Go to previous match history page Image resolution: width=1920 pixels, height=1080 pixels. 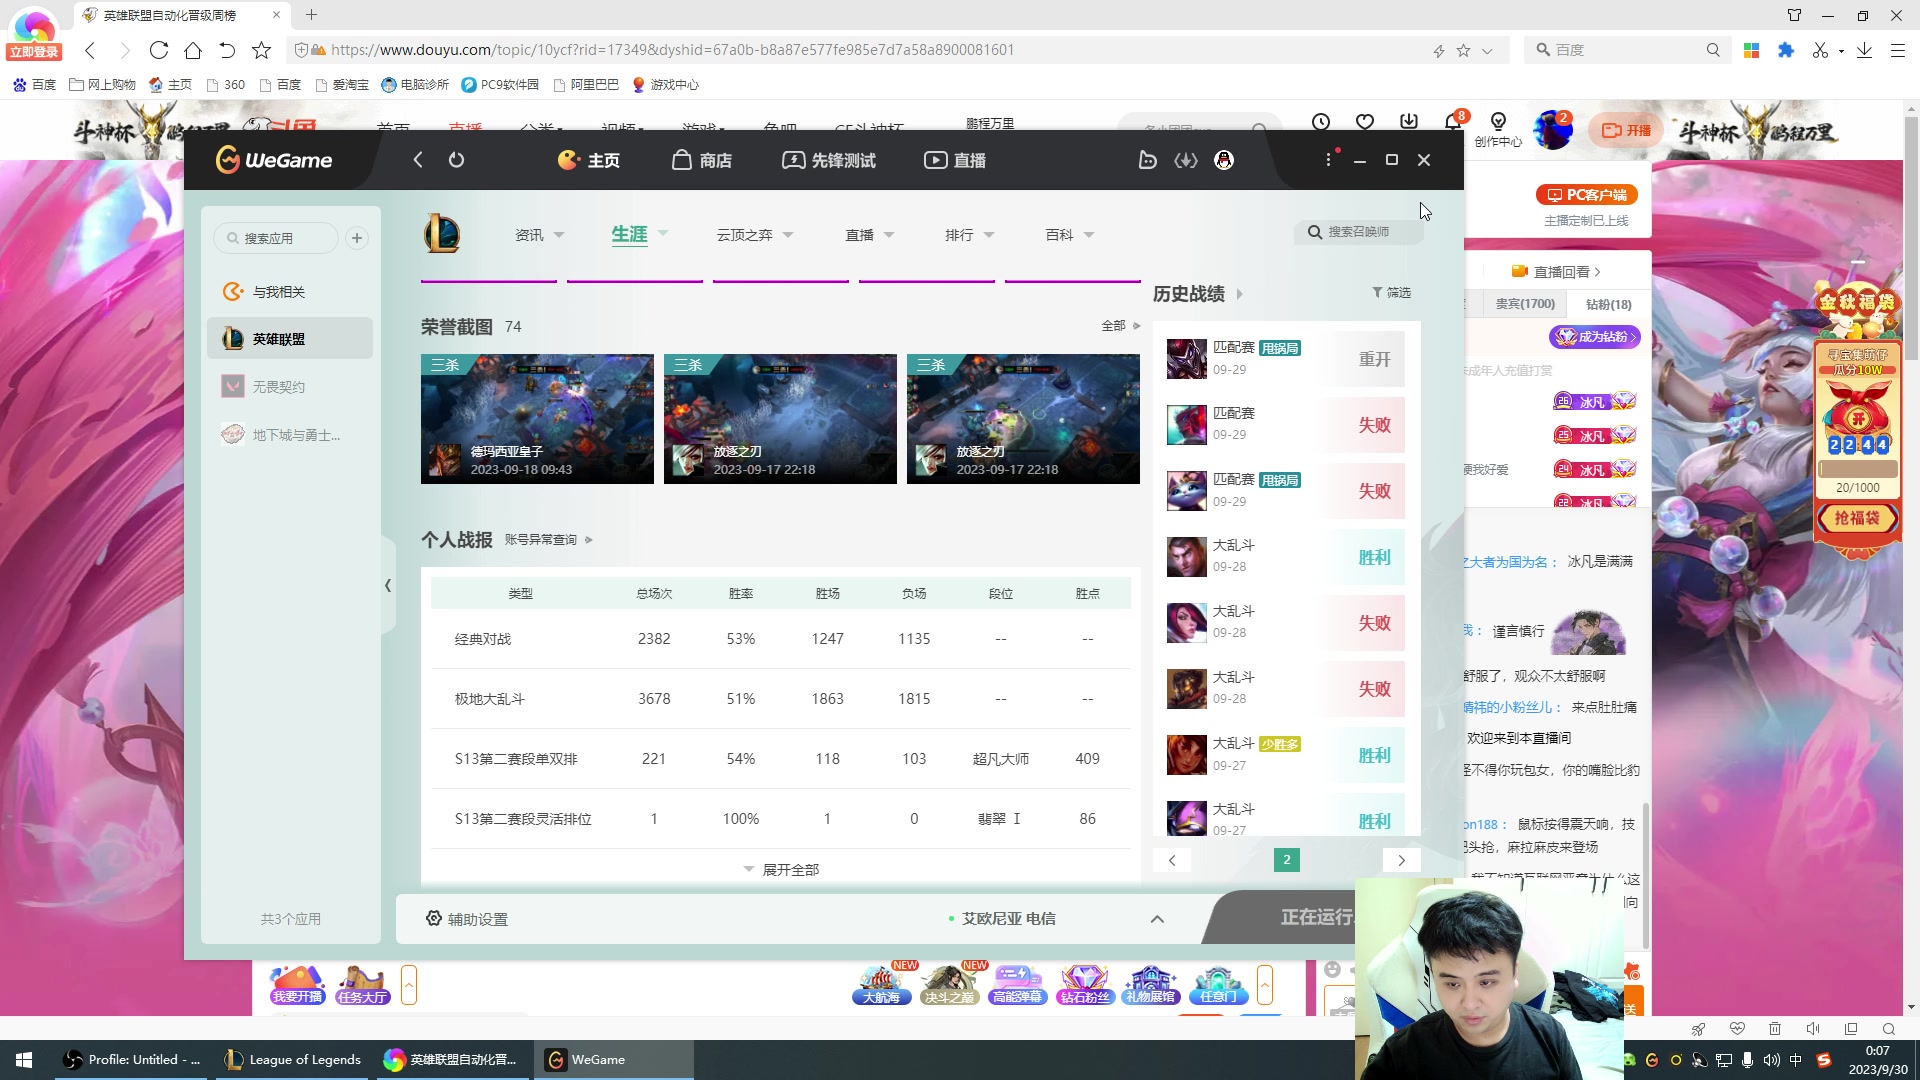coord(1172,860)
